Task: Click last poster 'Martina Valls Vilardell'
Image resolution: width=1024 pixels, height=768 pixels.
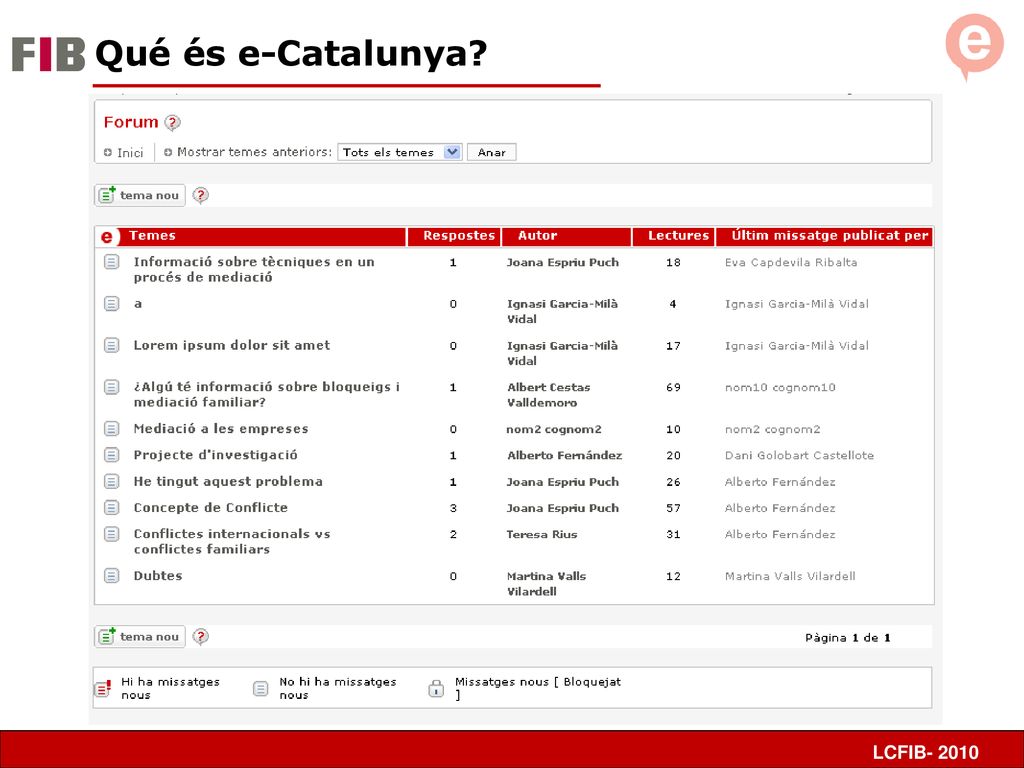Action: (790, 576)
